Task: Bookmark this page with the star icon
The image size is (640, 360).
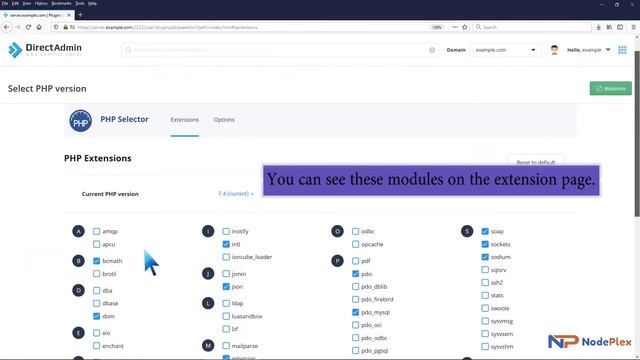Action: [464, 27]
